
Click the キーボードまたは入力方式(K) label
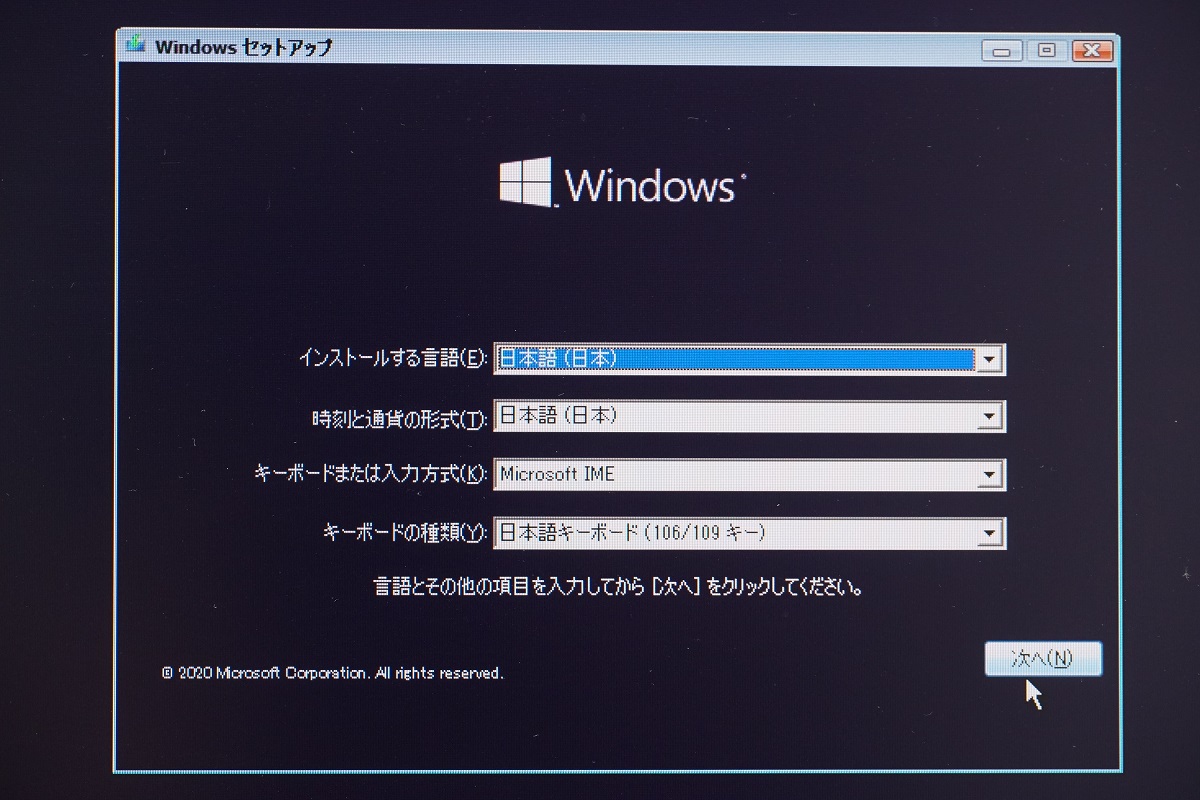(371, 475)
